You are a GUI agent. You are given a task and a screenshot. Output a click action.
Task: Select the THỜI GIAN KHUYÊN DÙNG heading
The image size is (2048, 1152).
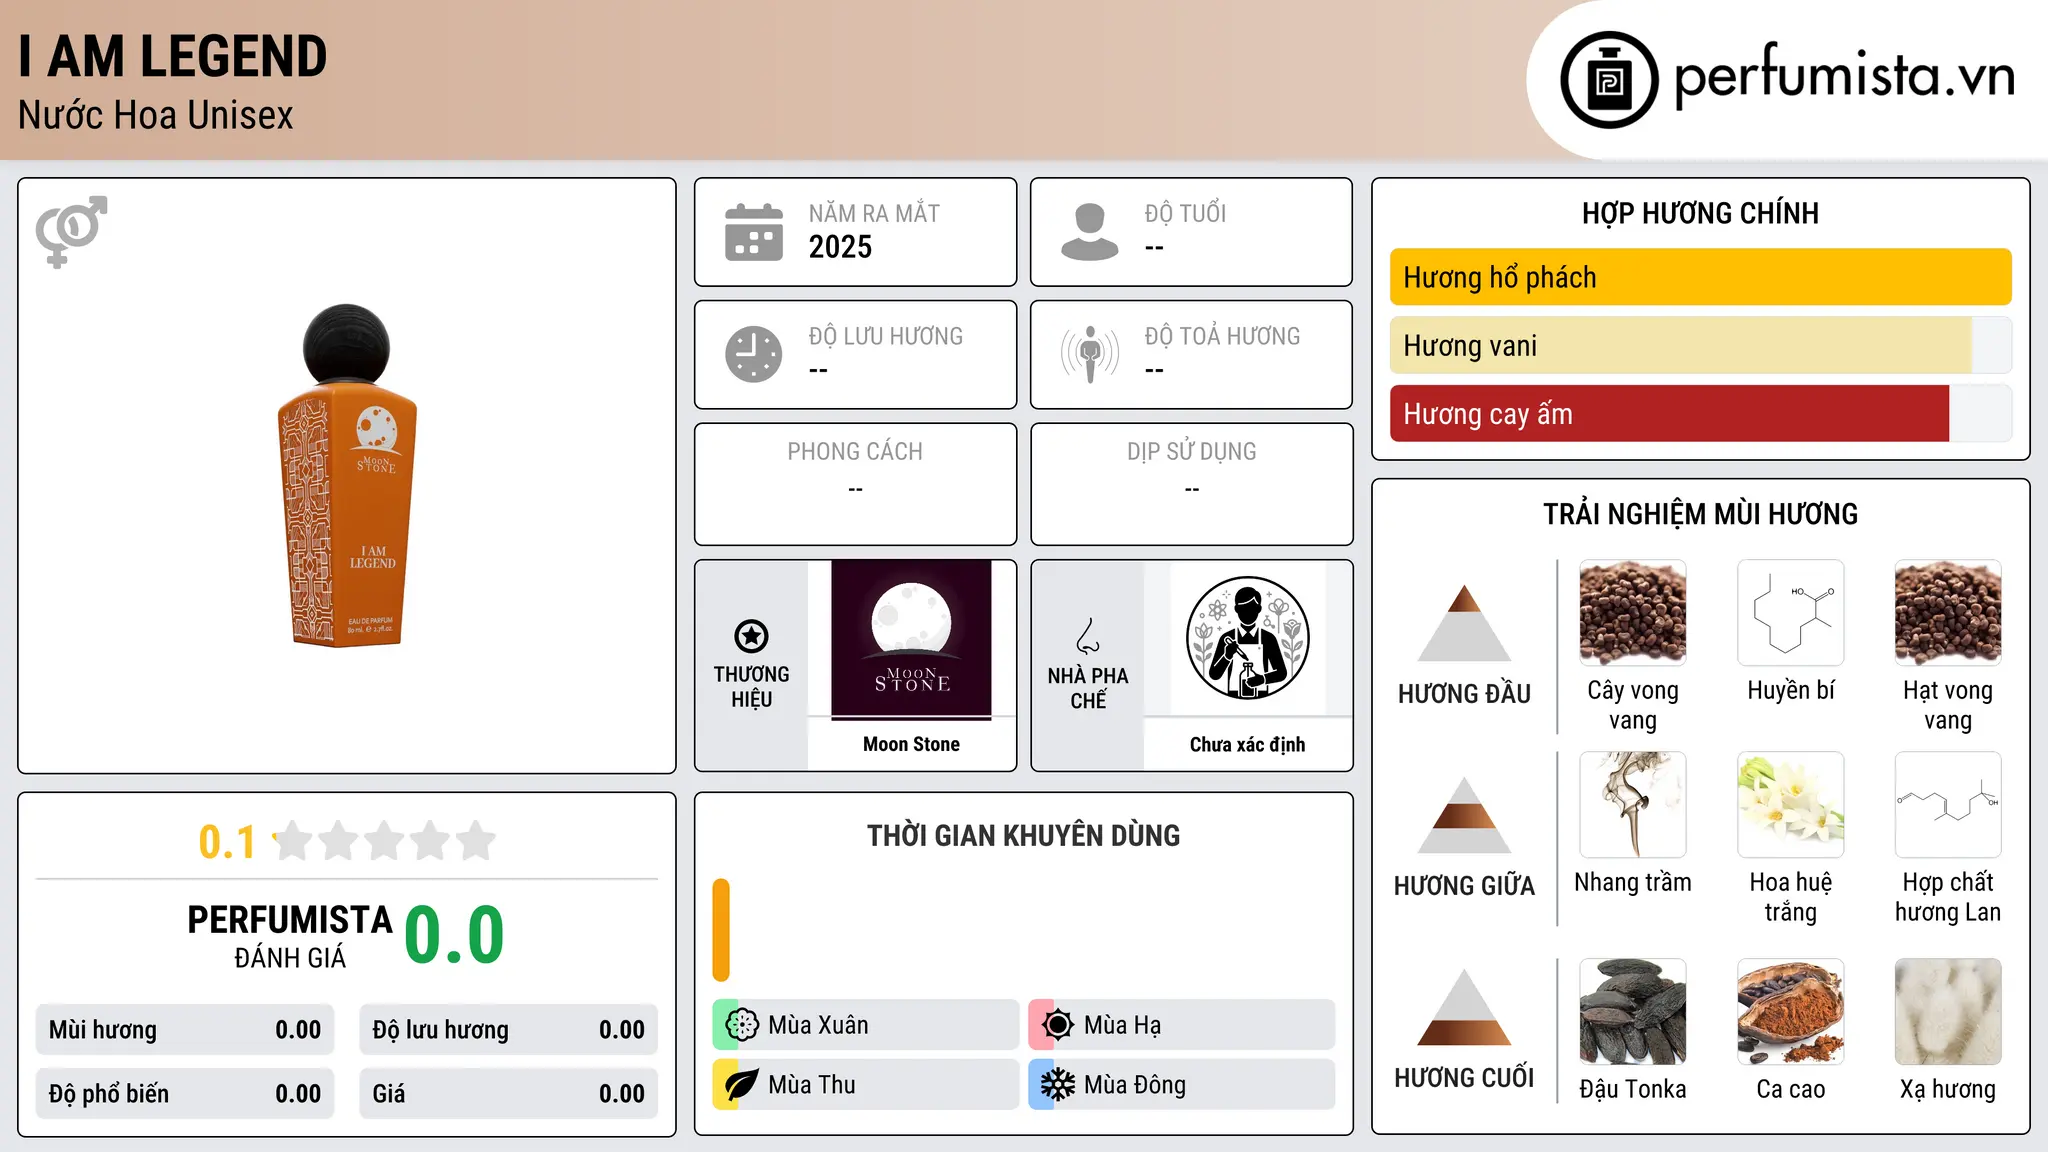click(x=1023, y=835)
